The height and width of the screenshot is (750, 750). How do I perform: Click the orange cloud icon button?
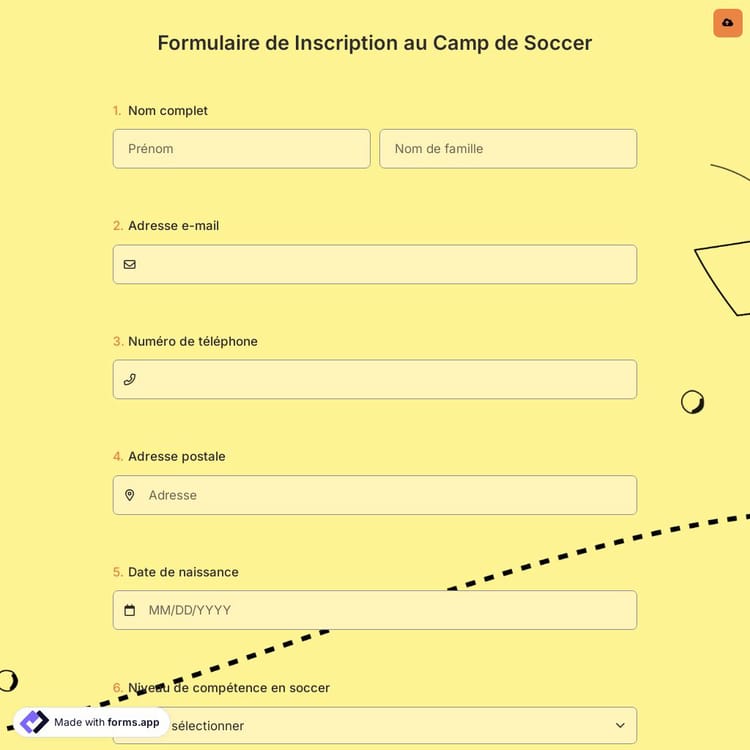click(727, 23)
